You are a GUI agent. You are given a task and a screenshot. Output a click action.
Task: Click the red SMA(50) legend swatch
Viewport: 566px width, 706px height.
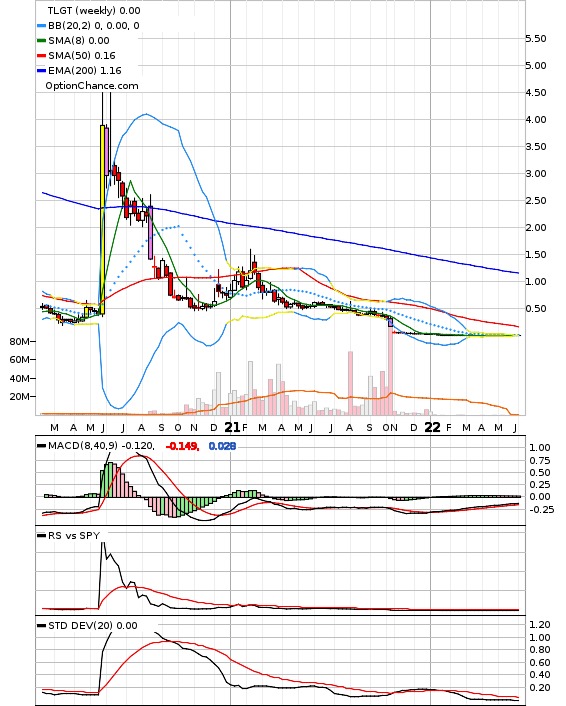coord(41,56)
